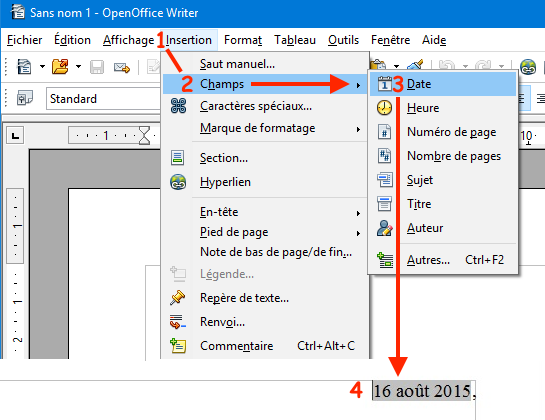The height and width of the screenshot is (420, 545).
Task: Click the Hyperlien globe icon in menu
Action: (178, 182)
